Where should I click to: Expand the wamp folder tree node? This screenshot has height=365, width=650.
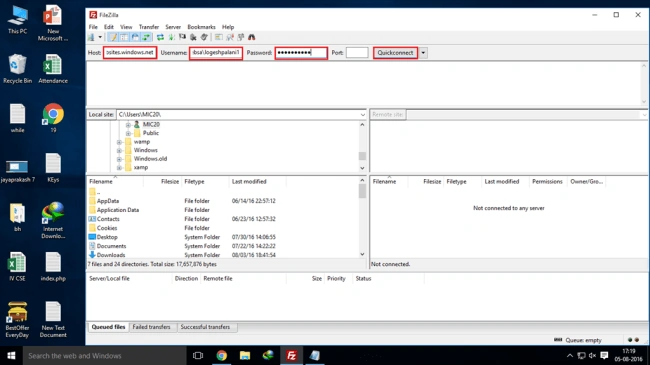click(x=119, y=142)
